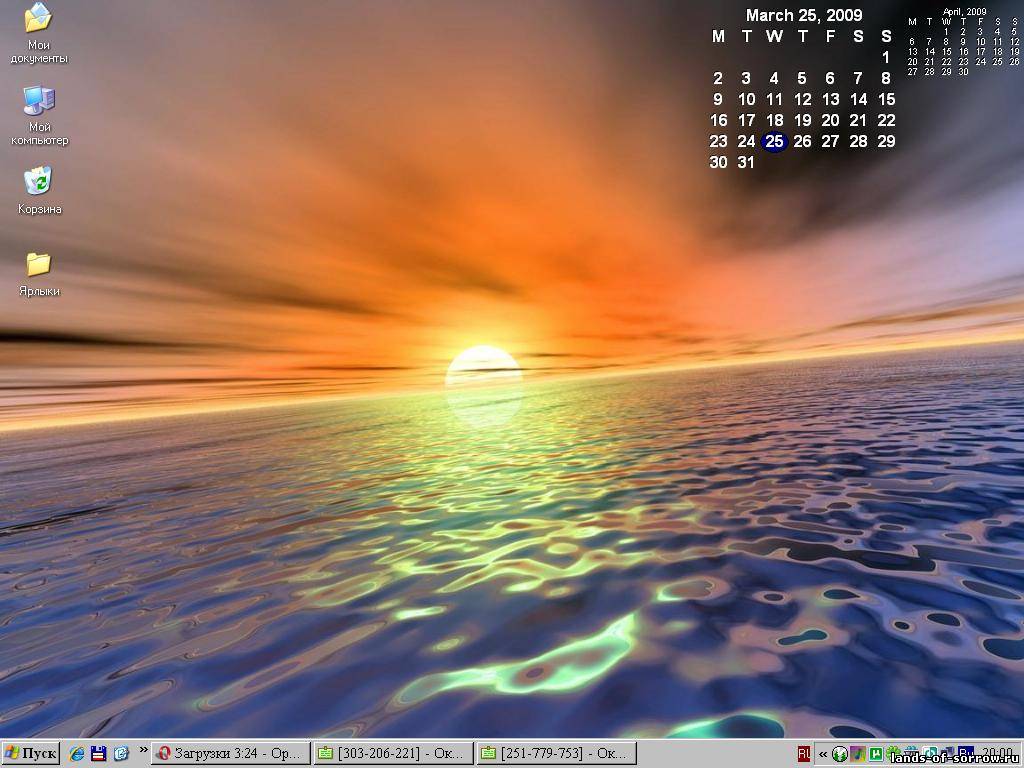Expand hidden system tray icons chevron
The height and width of the screenshot is (768, 1024).
click(823, 754)
